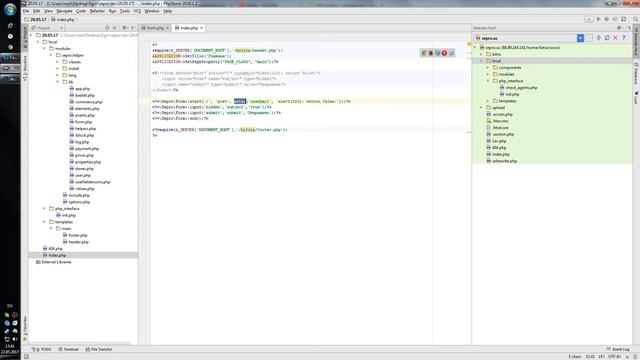Open the Windows Start orb
The height and width of the screenshot is (360, 640).
(10, 9)
